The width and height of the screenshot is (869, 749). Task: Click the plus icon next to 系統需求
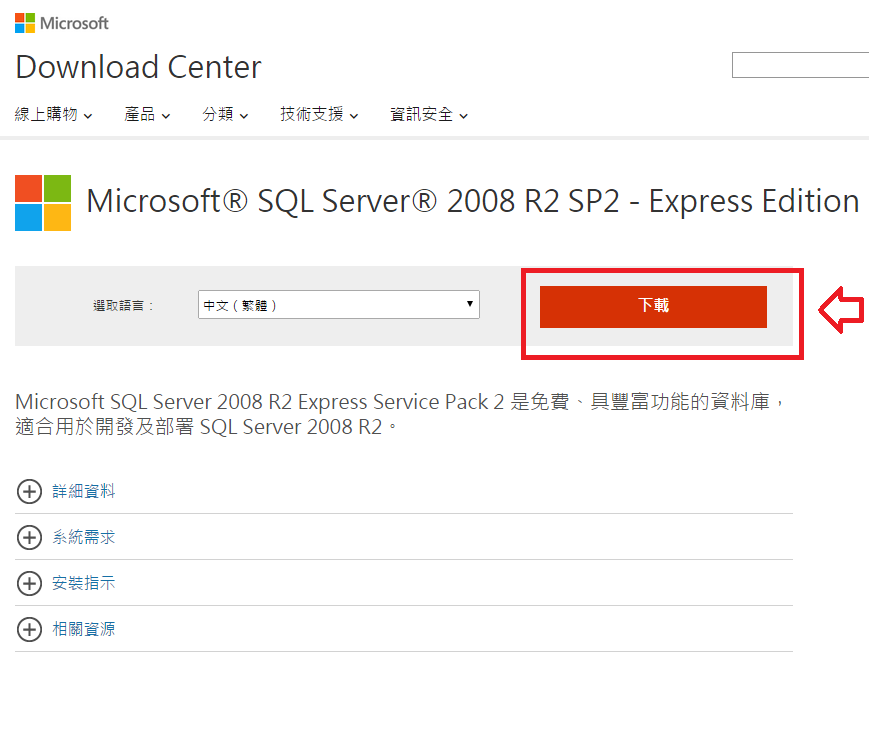(30, 537)
